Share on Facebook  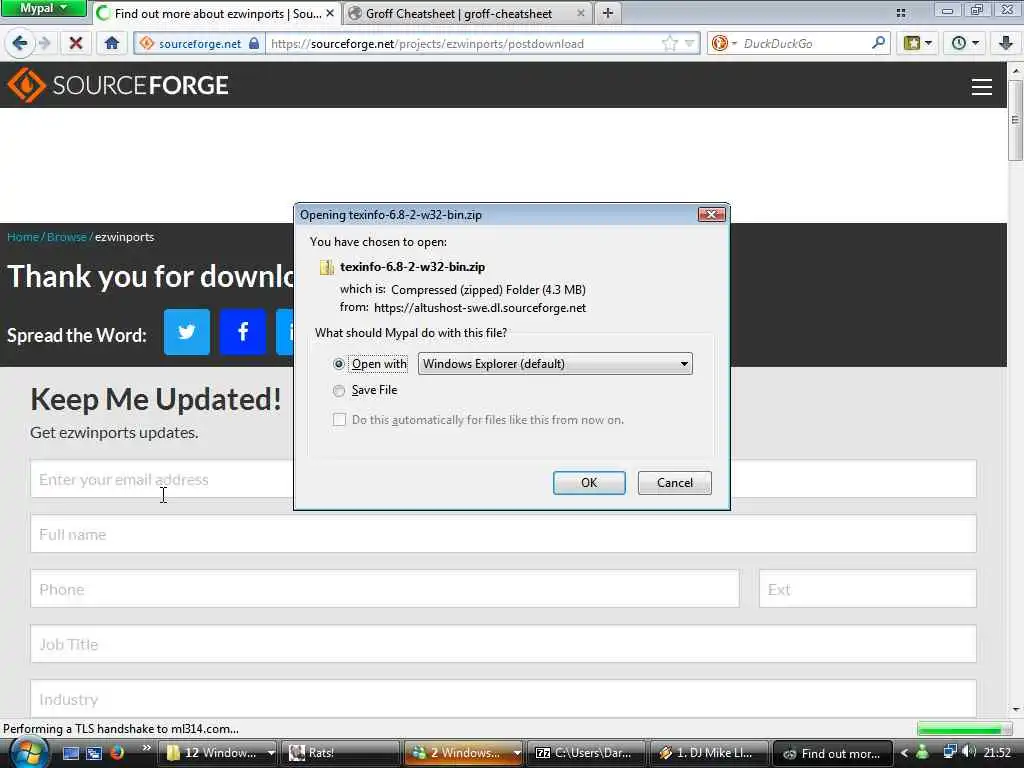click(243, 332)
